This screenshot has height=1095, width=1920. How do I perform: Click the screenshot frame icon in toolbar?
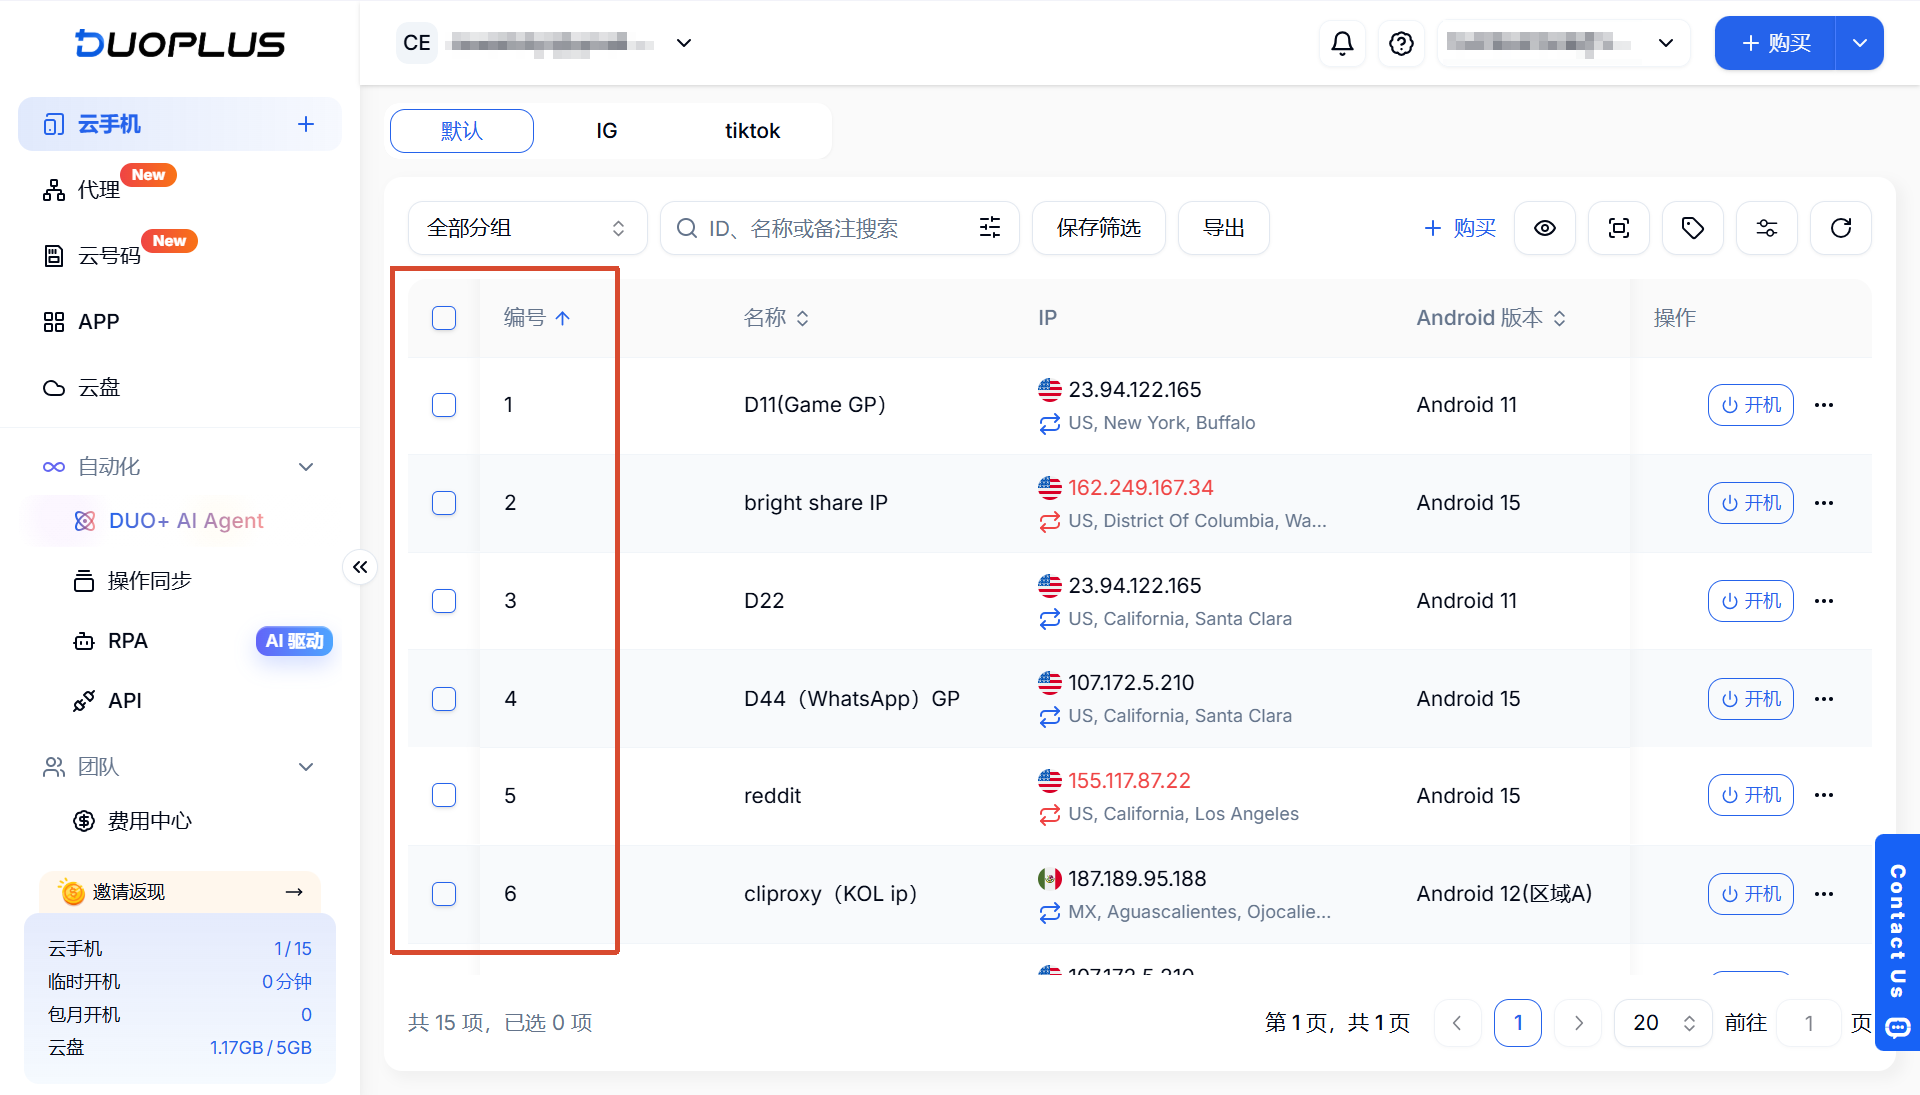pyautogui.click(x=1619, y=228)
